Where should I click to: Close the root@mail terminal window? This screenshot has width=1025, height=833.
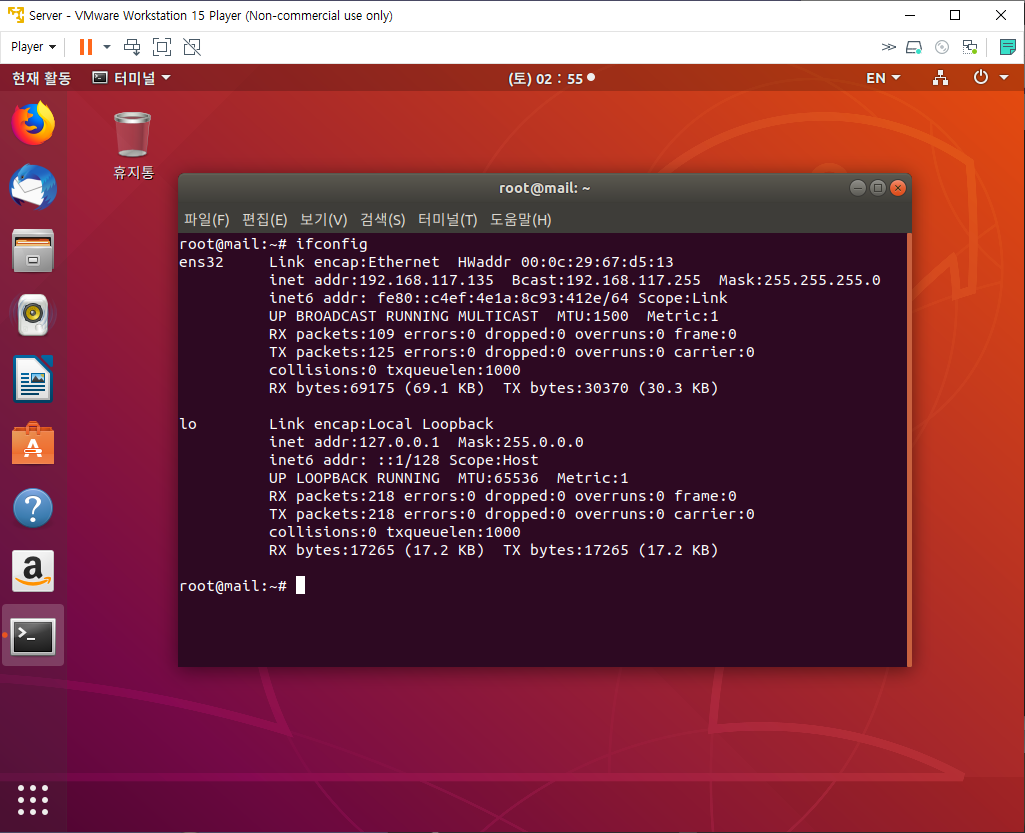898,188
